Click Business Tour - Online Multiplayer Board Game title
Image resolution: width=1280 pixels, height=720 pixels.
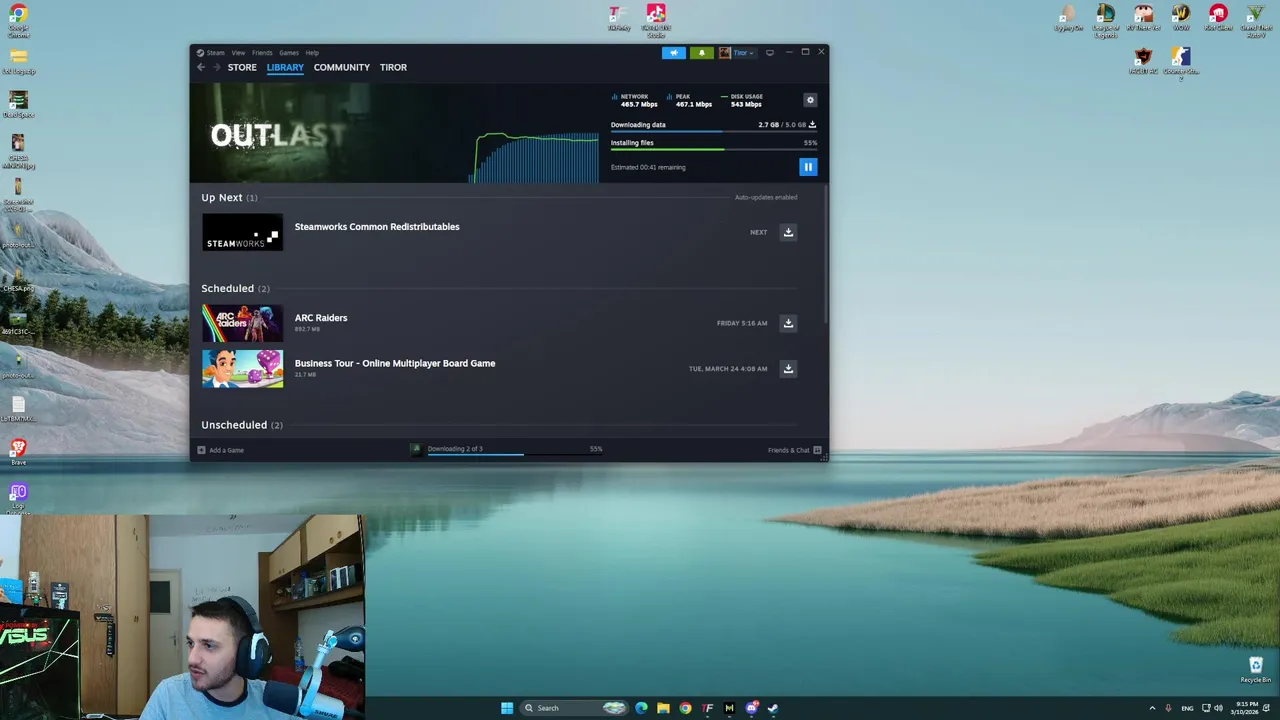pyautogui.click(x=395, y=363)
